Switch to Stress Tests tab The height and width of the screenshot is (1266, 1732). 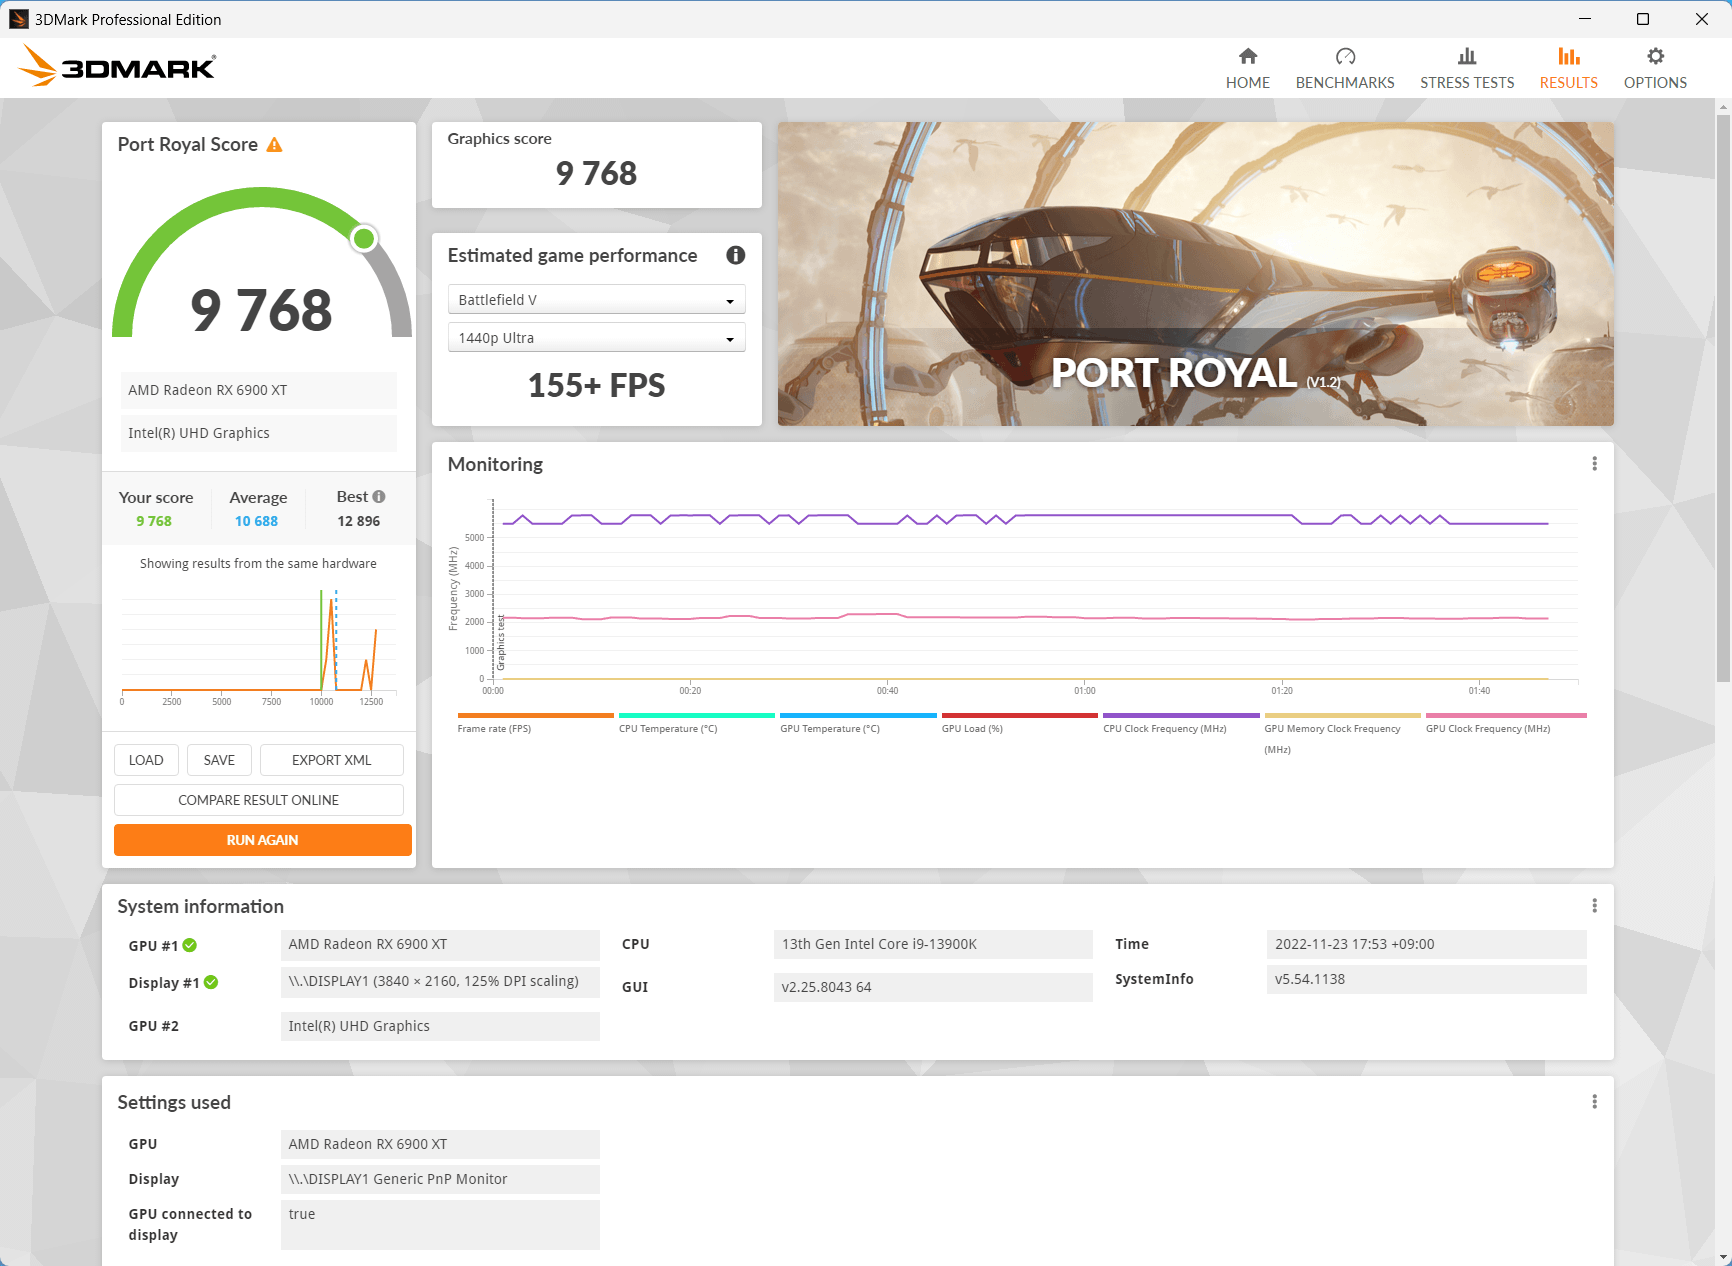1467,68
